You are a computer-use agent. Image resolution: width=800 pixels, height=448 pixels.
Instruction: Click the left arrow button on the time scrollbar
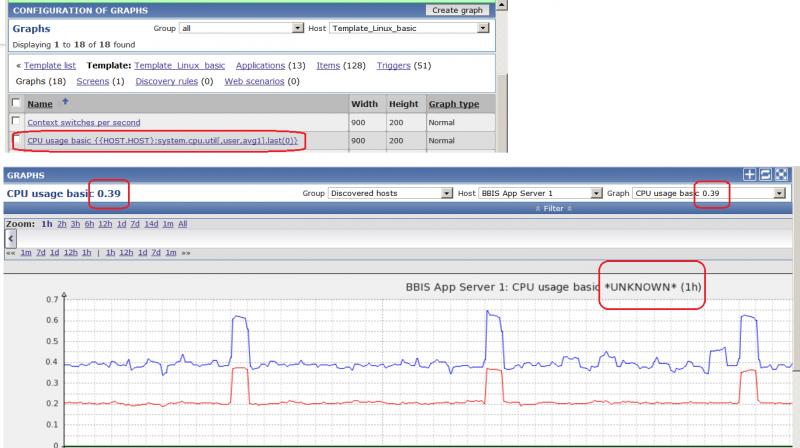tap(11, 238)
